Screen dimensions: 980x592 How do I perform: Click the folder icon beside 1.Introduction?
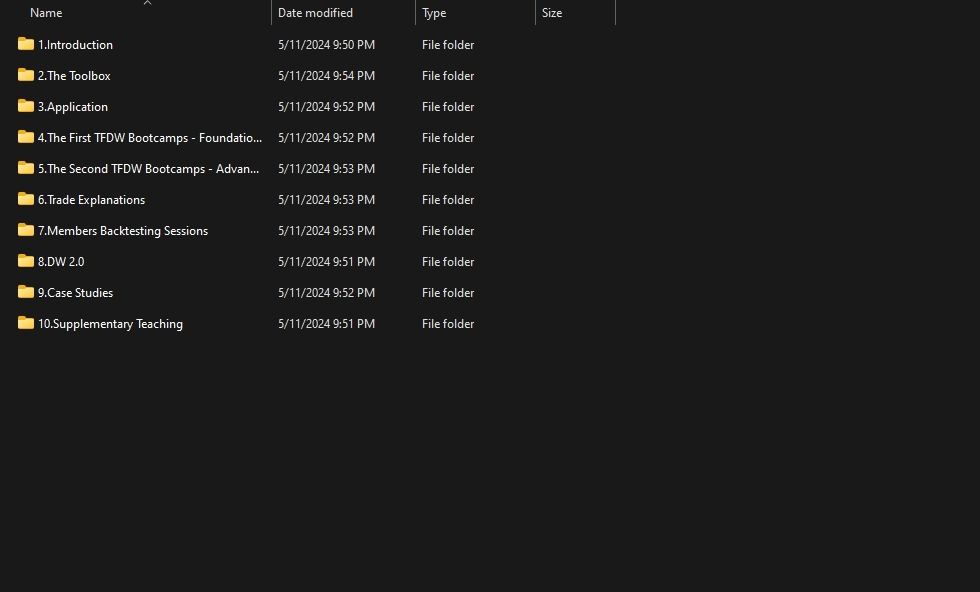point(26,44)
